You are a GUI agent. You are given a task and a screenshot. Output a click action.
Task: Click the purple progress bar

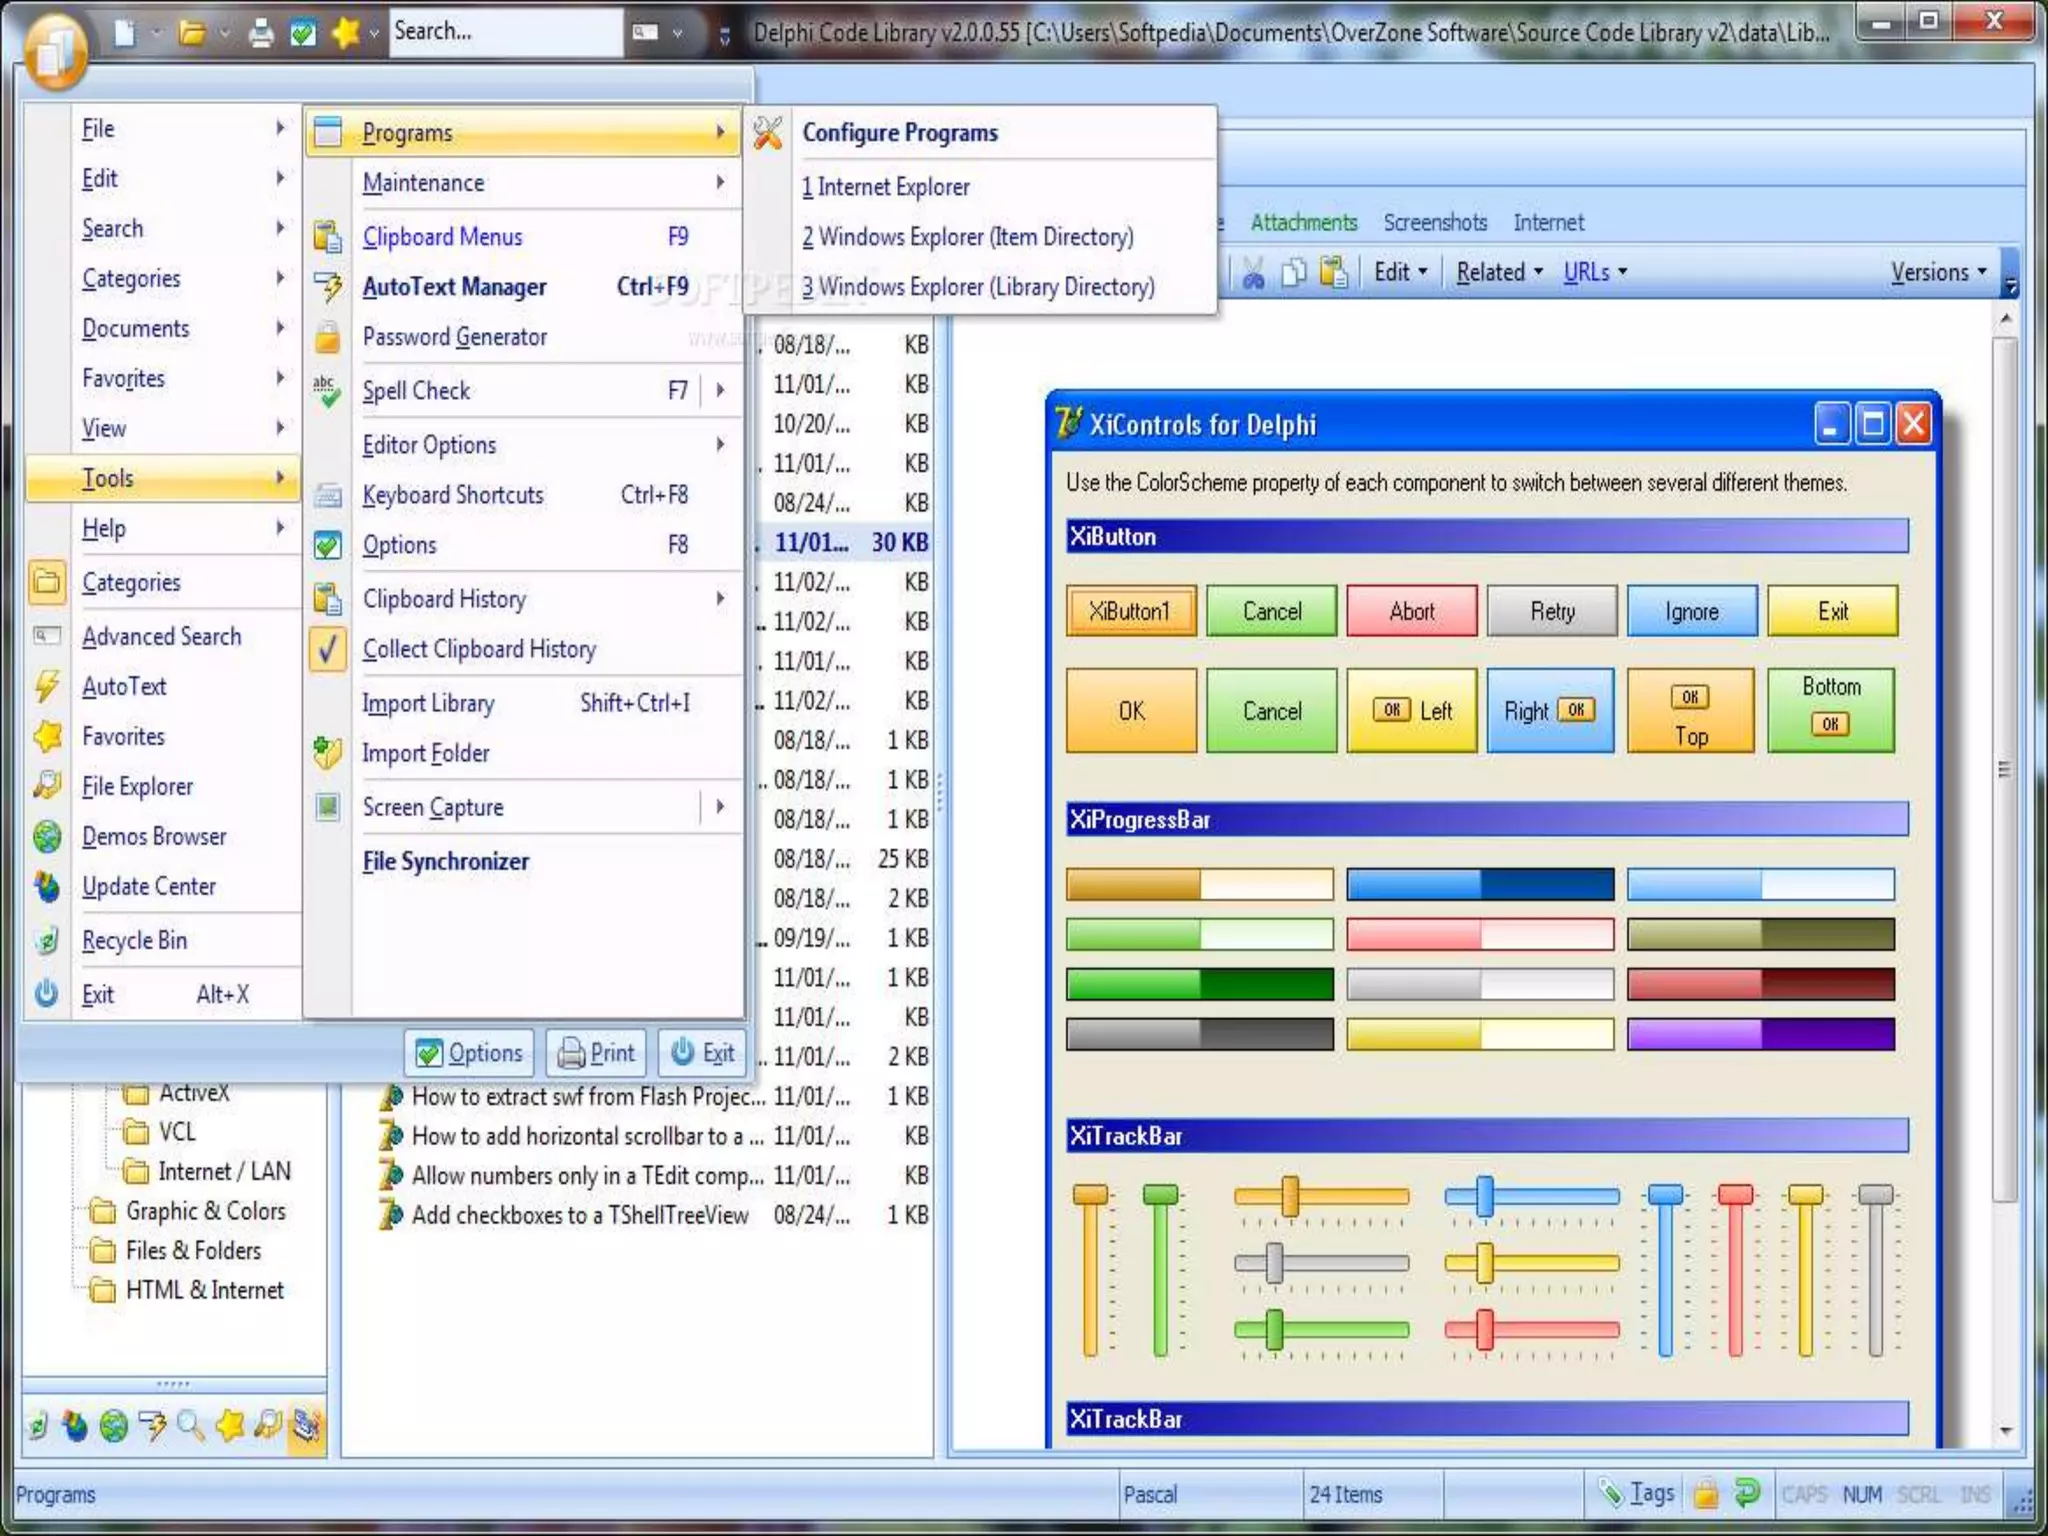(x=1760, y=1034)
